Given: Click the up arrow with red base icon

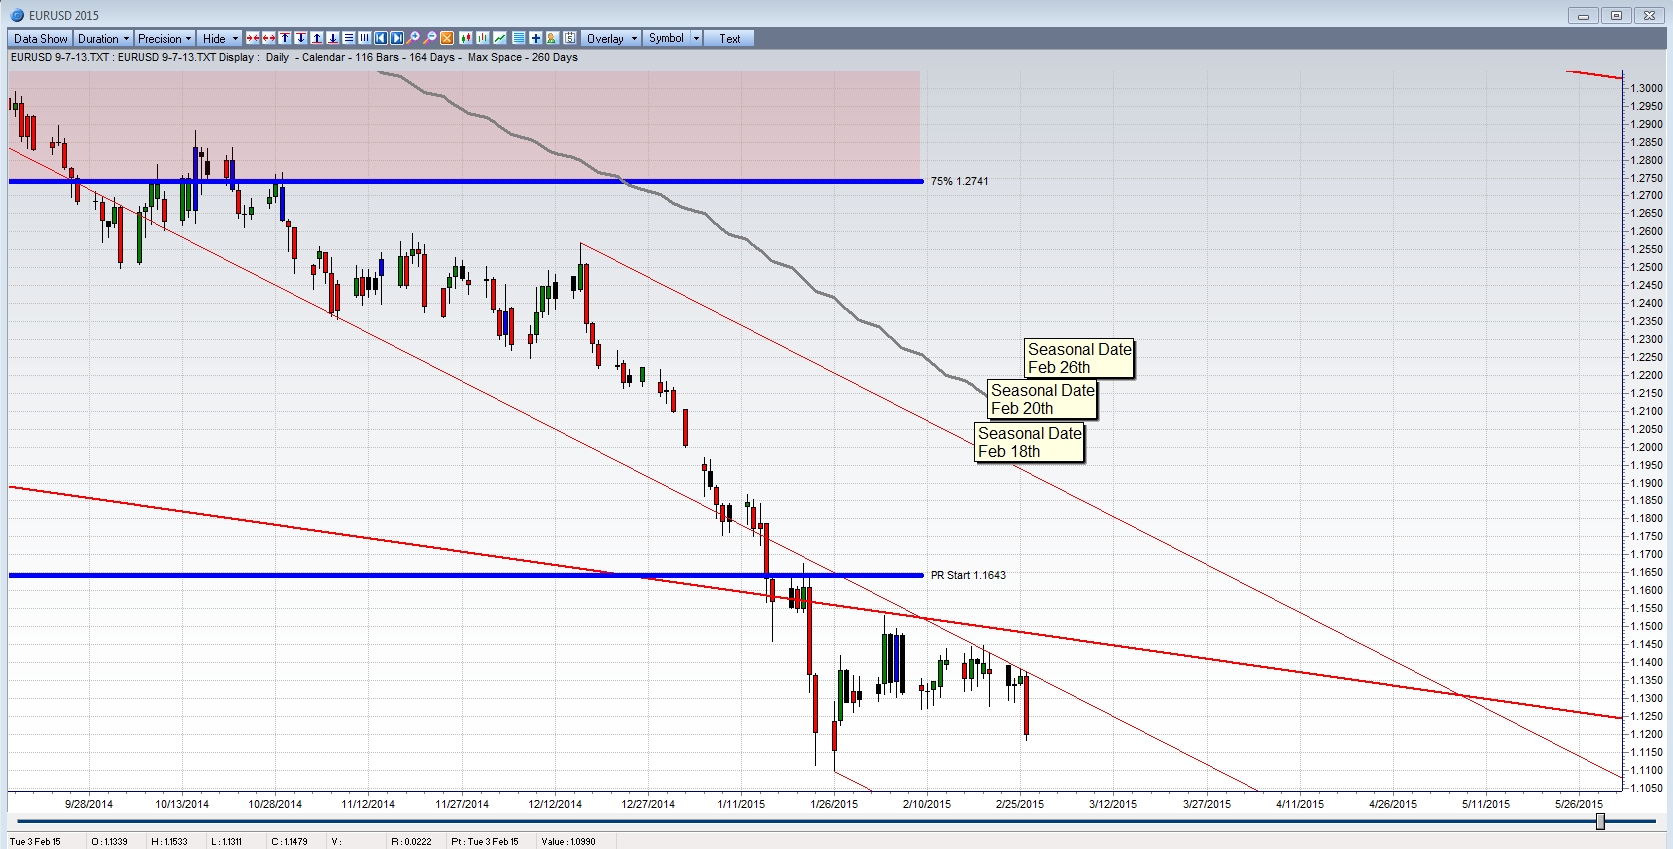Looking at the screenshot, I should (317, 38).
